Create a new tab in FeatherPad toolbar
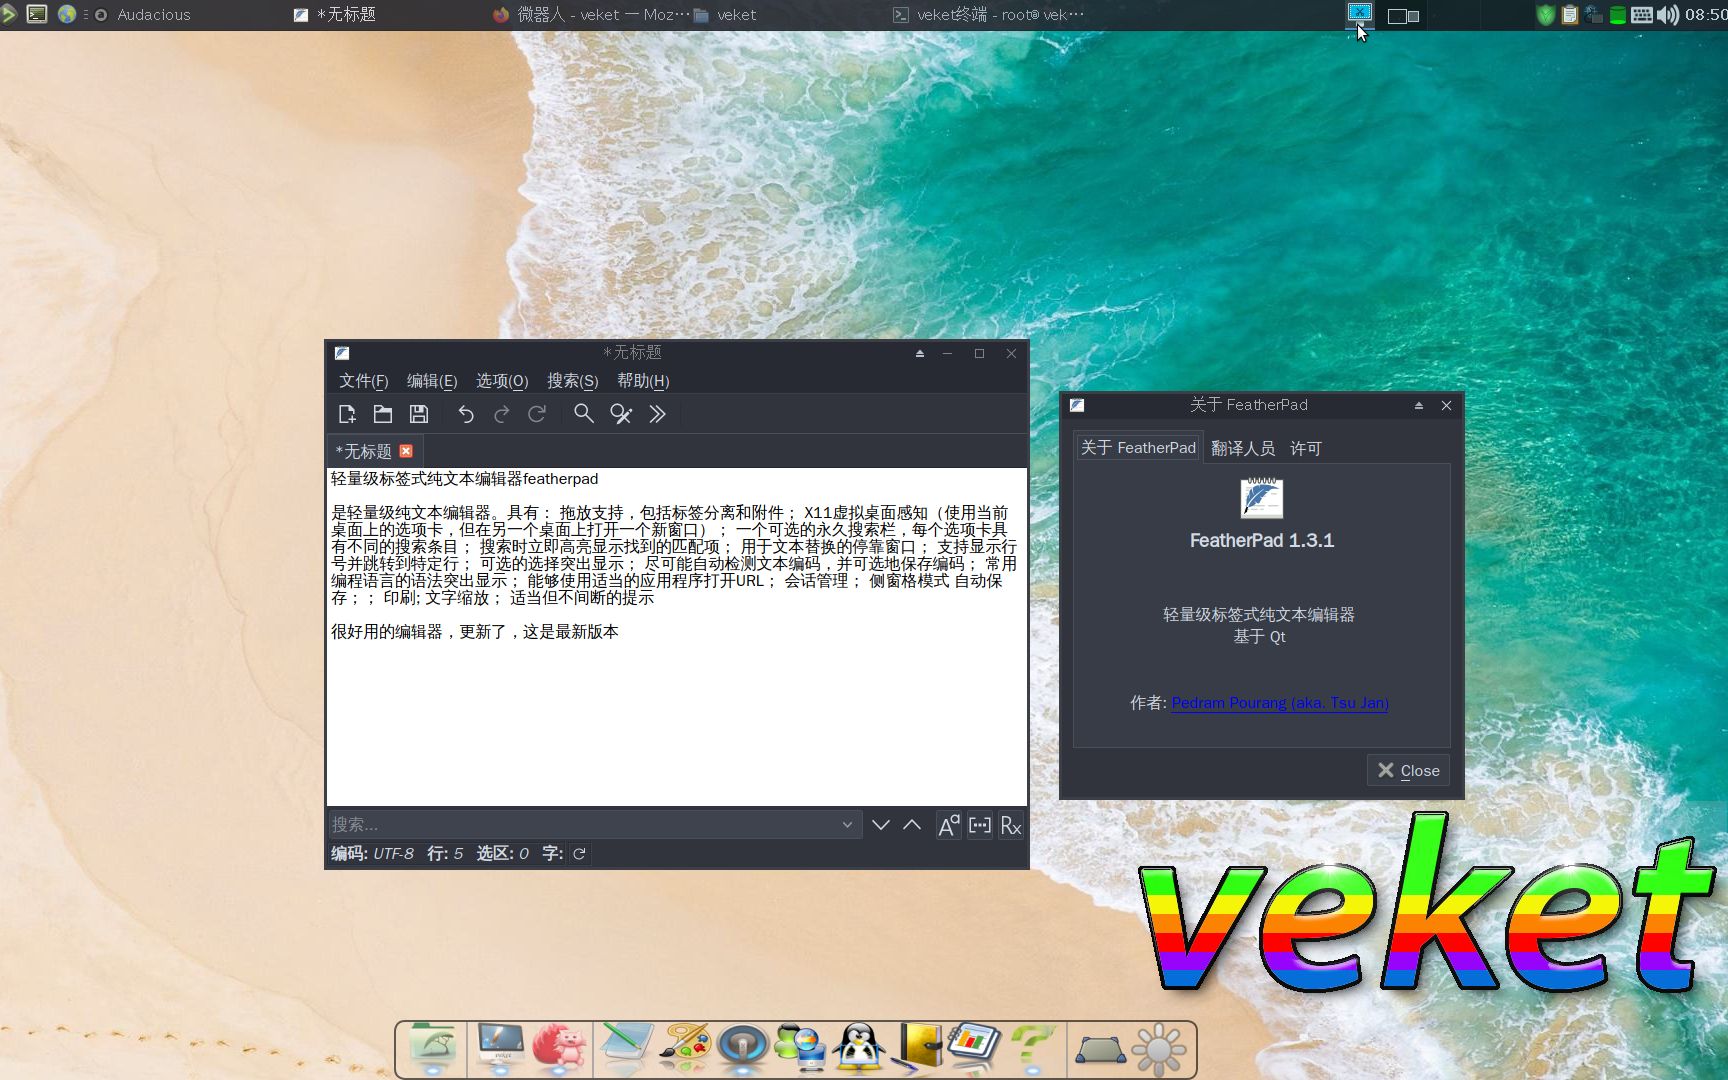 (347, 414)
